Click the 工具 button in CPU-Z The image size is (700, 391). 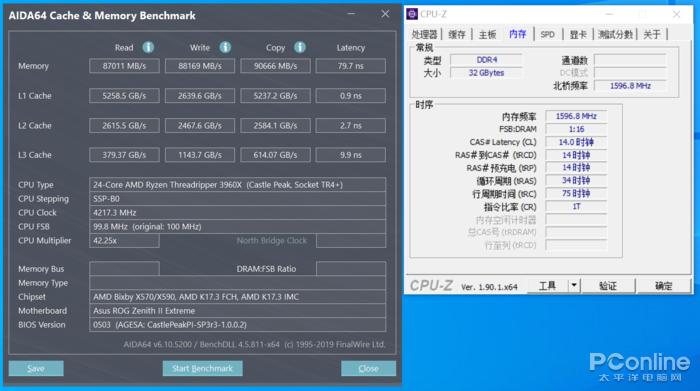point(547,286)
